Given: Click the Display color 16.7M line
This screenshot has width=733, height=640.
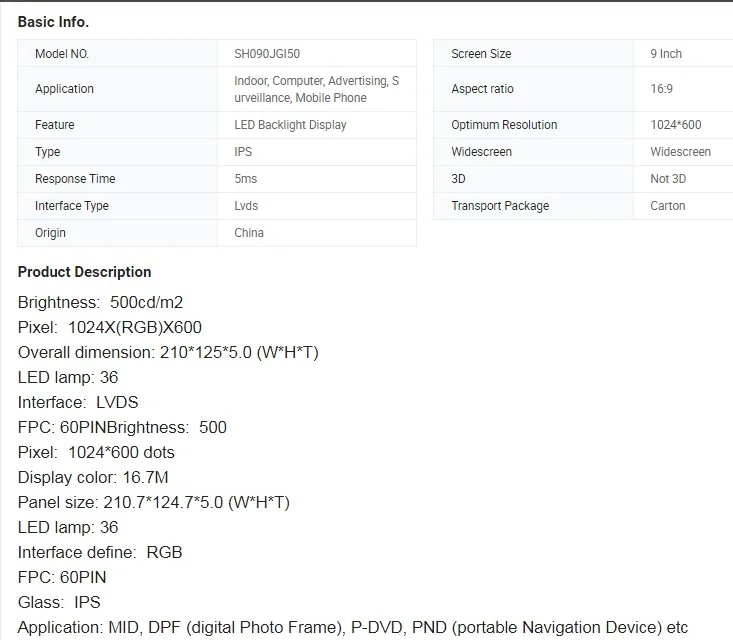Looking at the screenshot, I should [x=93, y=477].
